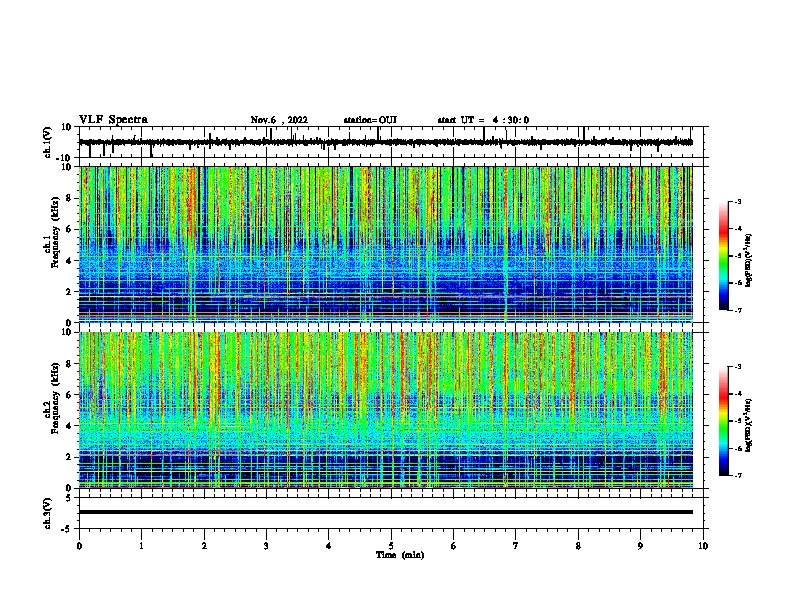Click inside the ch.1 spectrogram panel
The width and height of the screenshot is (792, 612).
(385, 244)
